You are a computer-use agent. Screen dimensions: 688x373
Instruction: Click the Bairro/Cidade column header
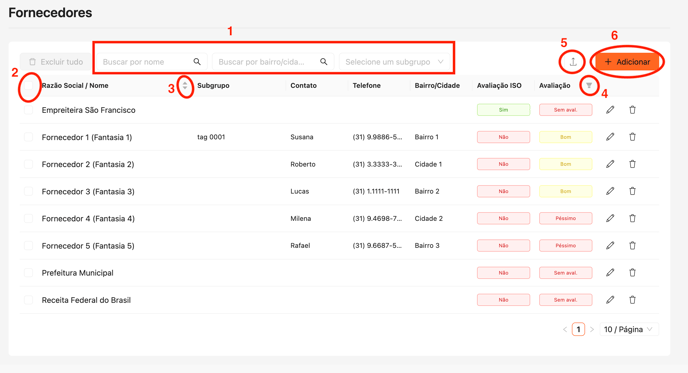[437, 86]
